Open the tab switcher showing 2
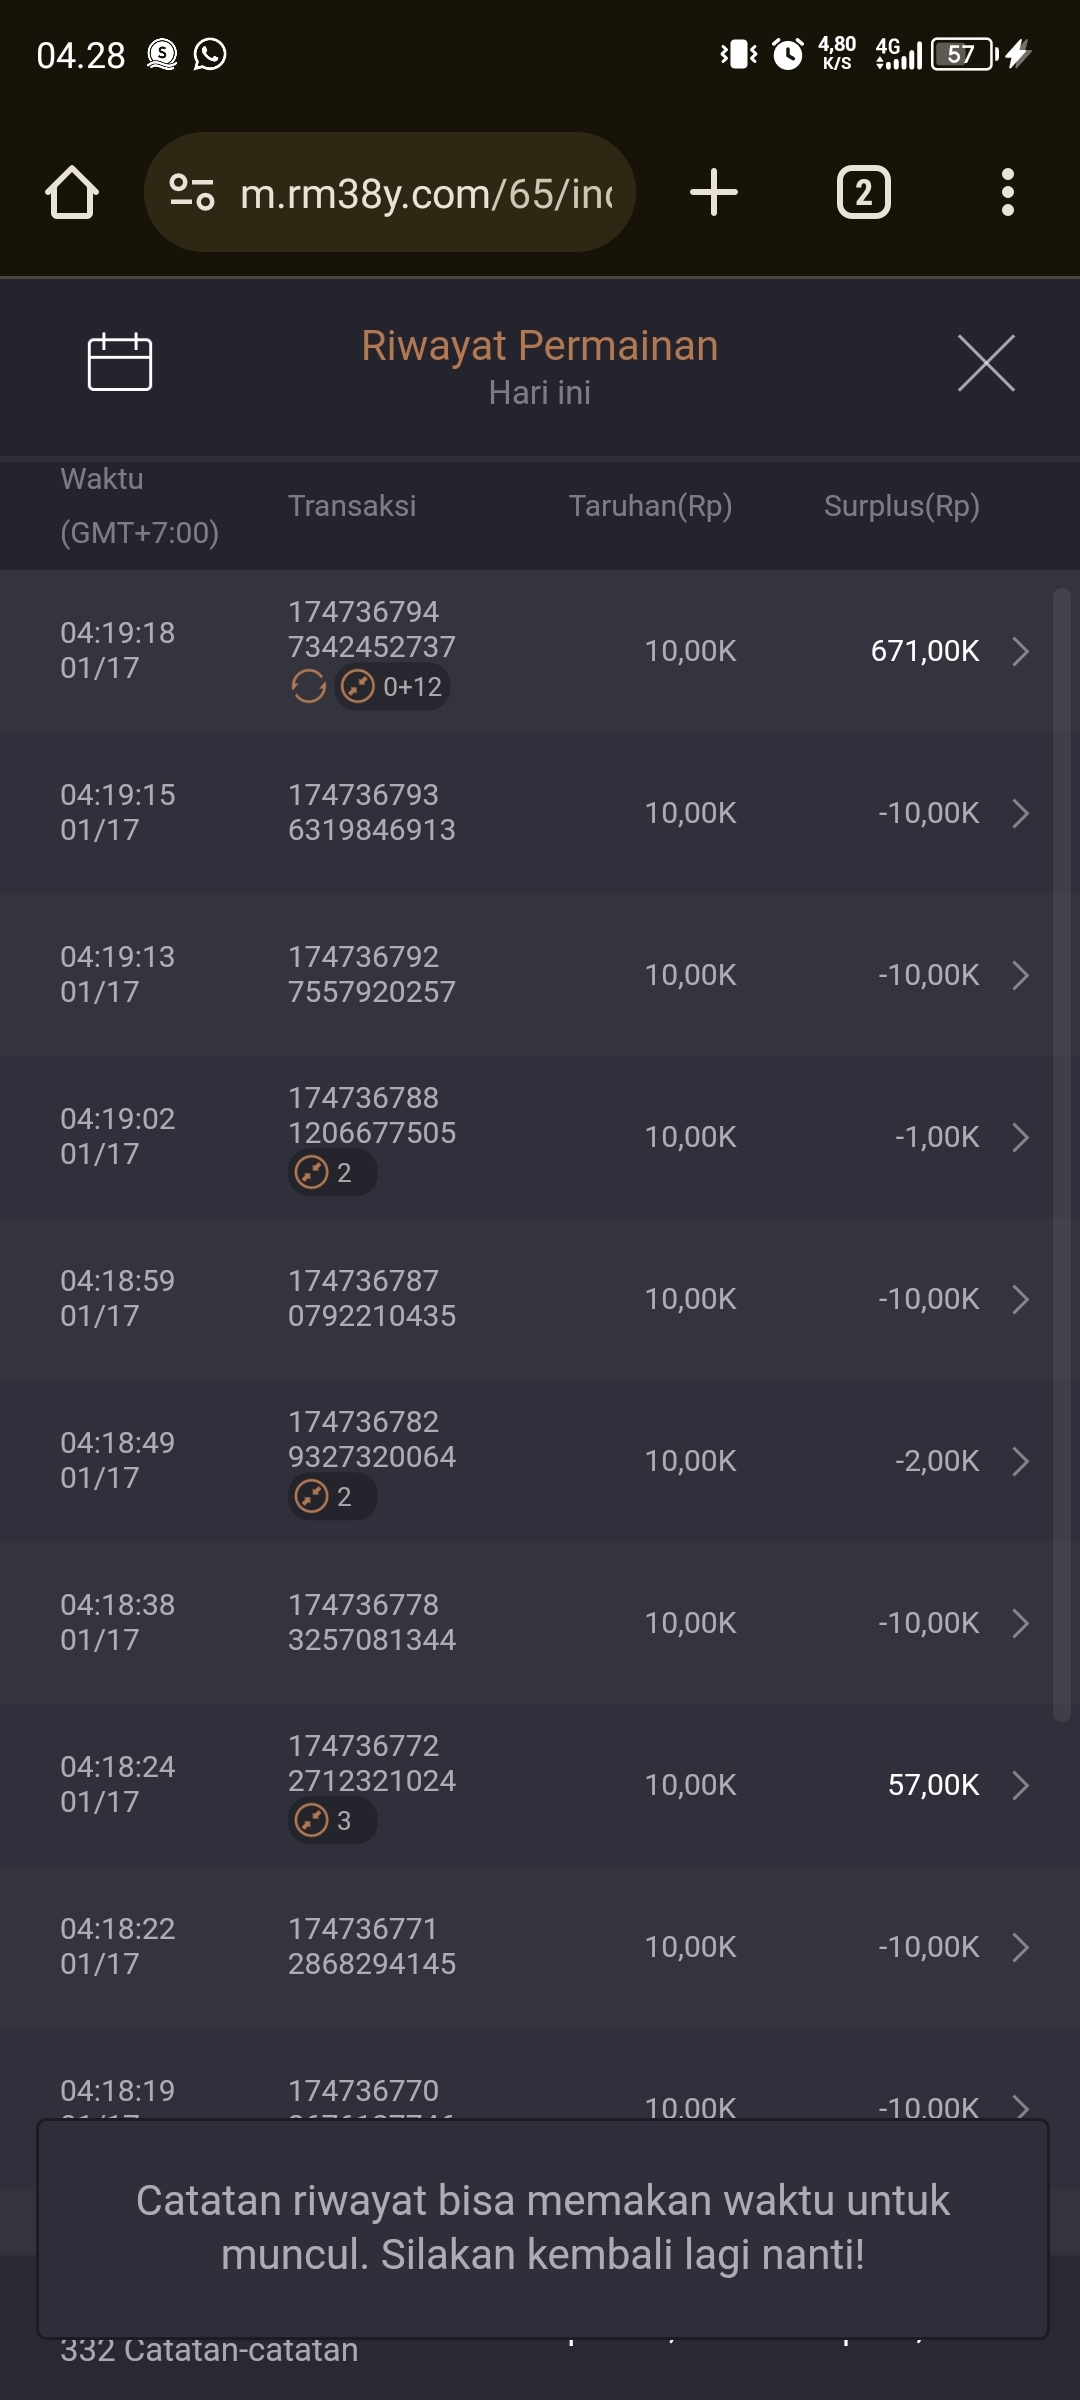The image size is (1080, 2400). point(863,192)
